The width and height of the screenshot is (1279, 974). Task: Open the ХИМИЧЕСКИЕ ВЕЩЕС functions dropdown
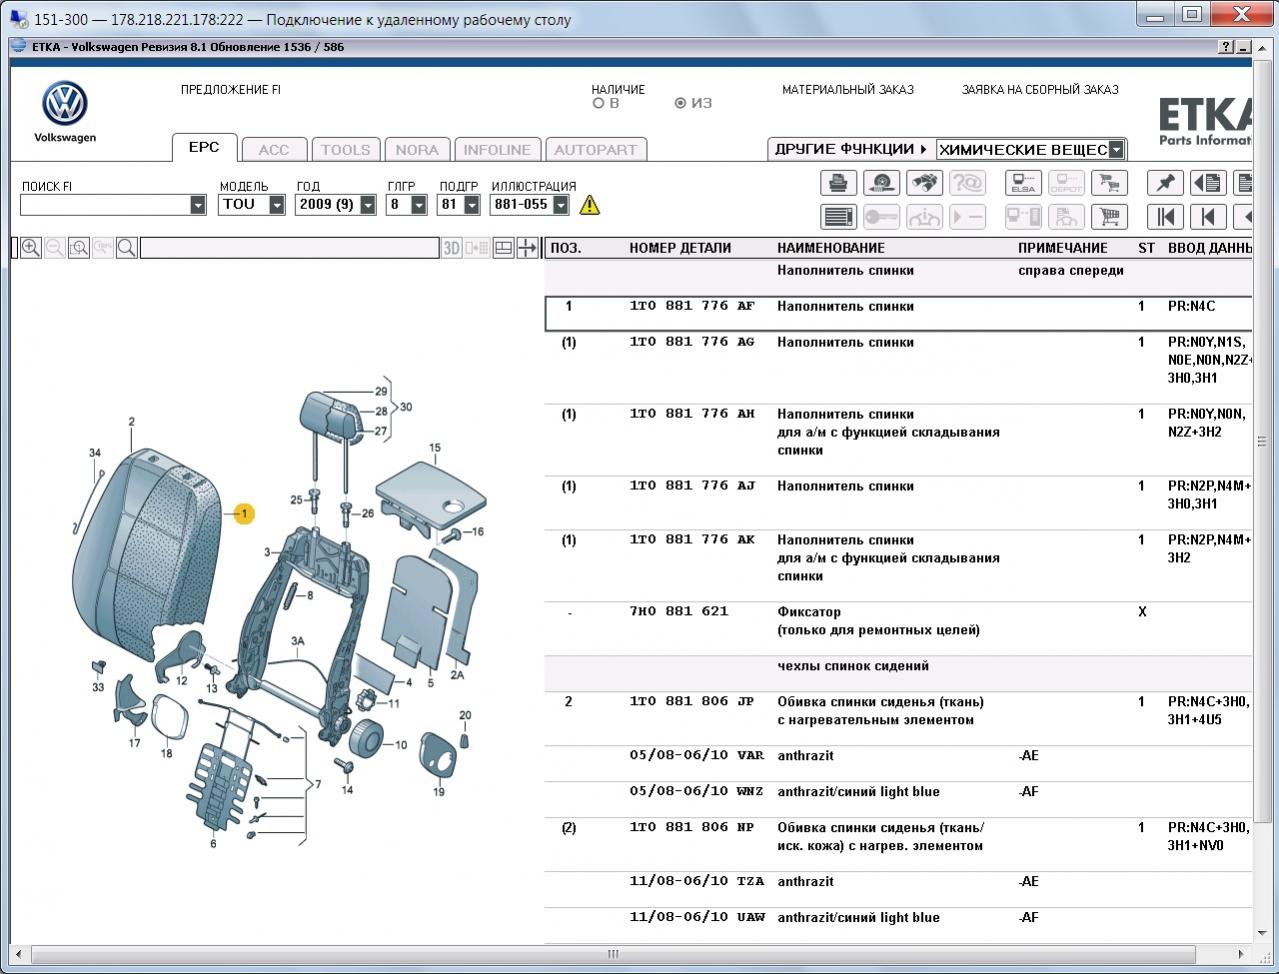coord(1117,150)
